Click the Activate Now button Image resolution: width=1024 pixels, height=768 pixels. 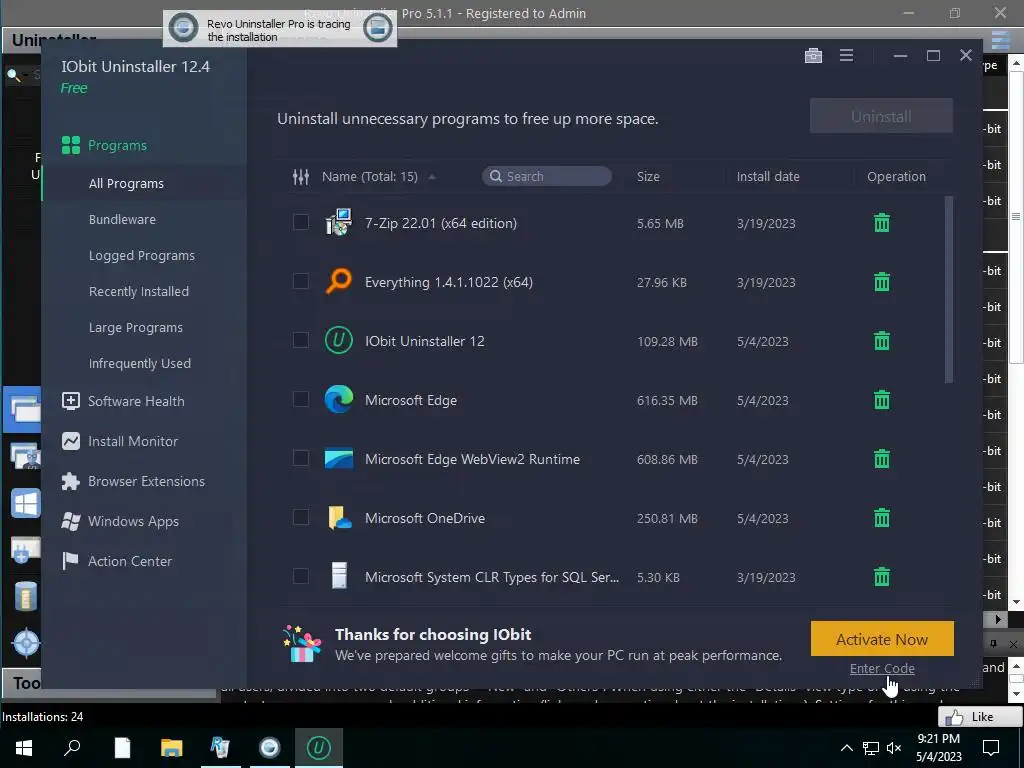(882, 639)
